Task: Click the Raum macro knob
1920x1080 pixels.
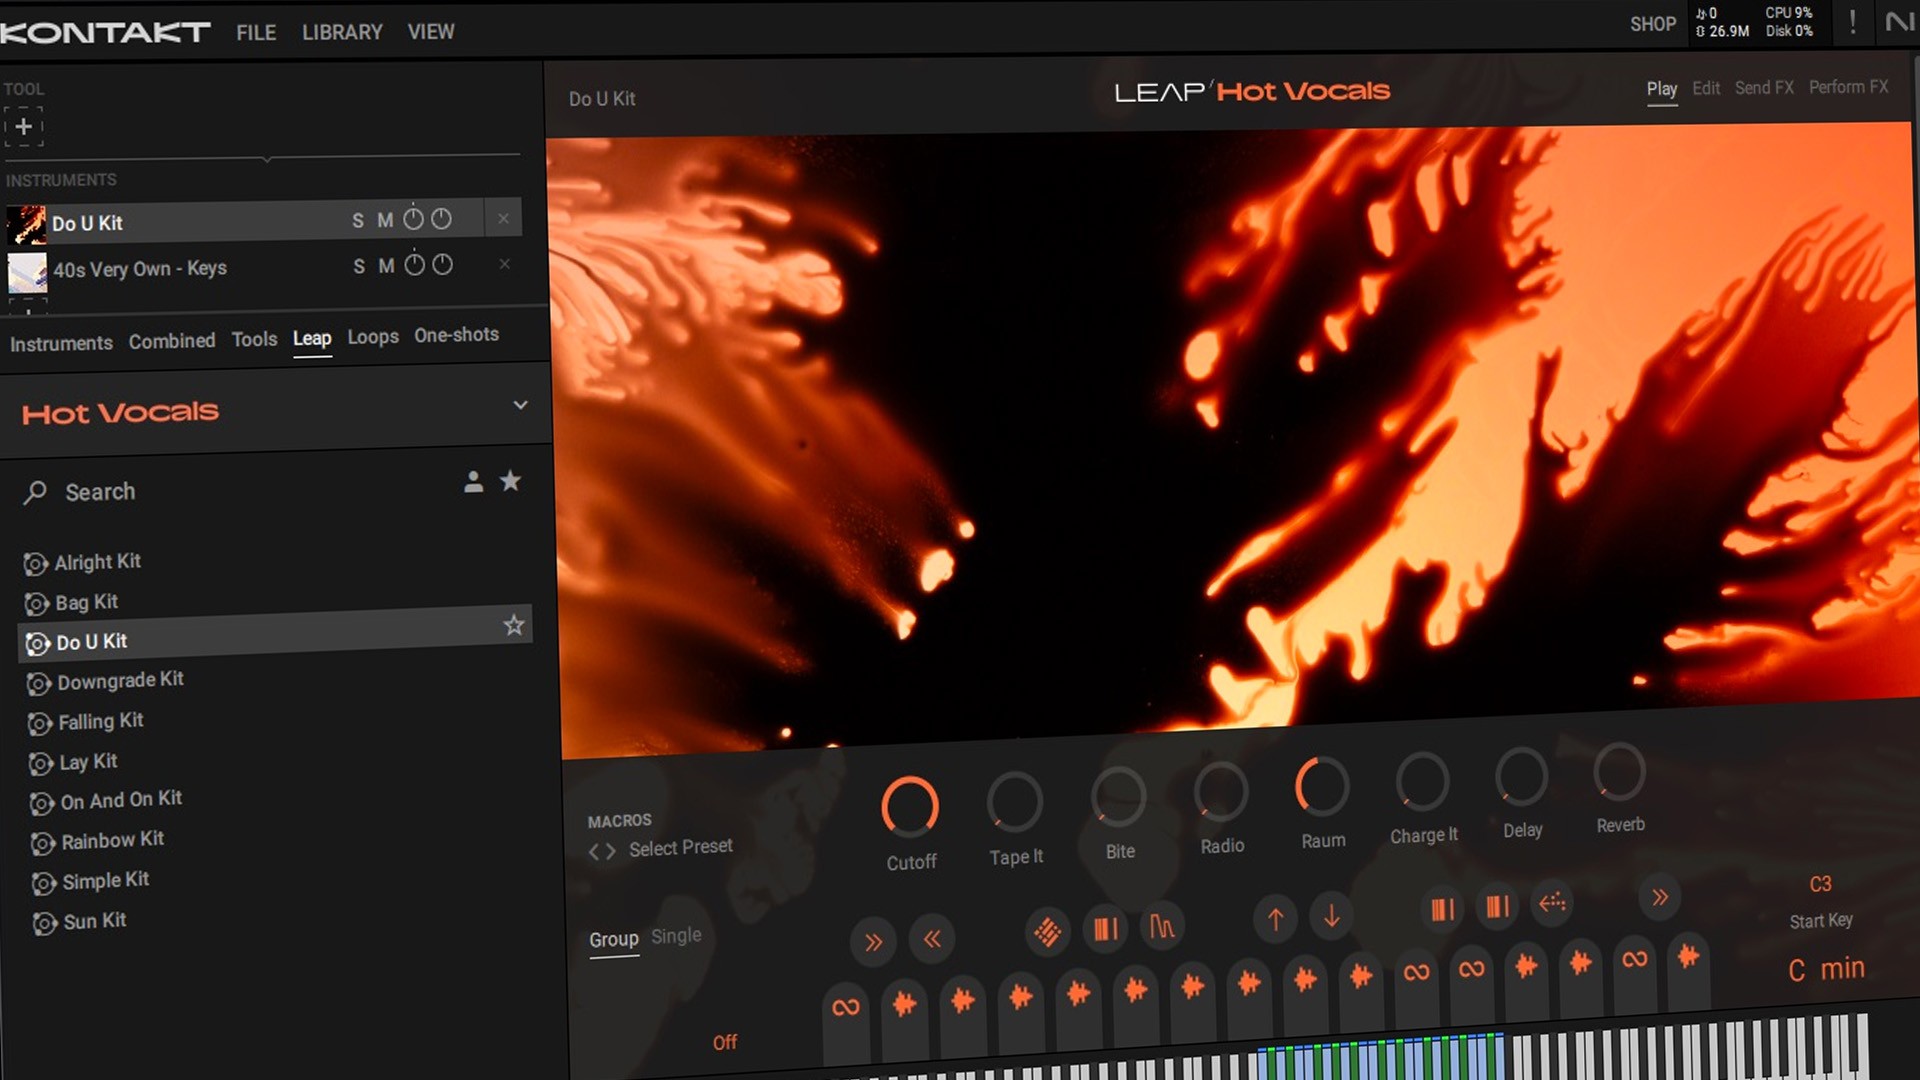Action: click(x=1322, y=786)
